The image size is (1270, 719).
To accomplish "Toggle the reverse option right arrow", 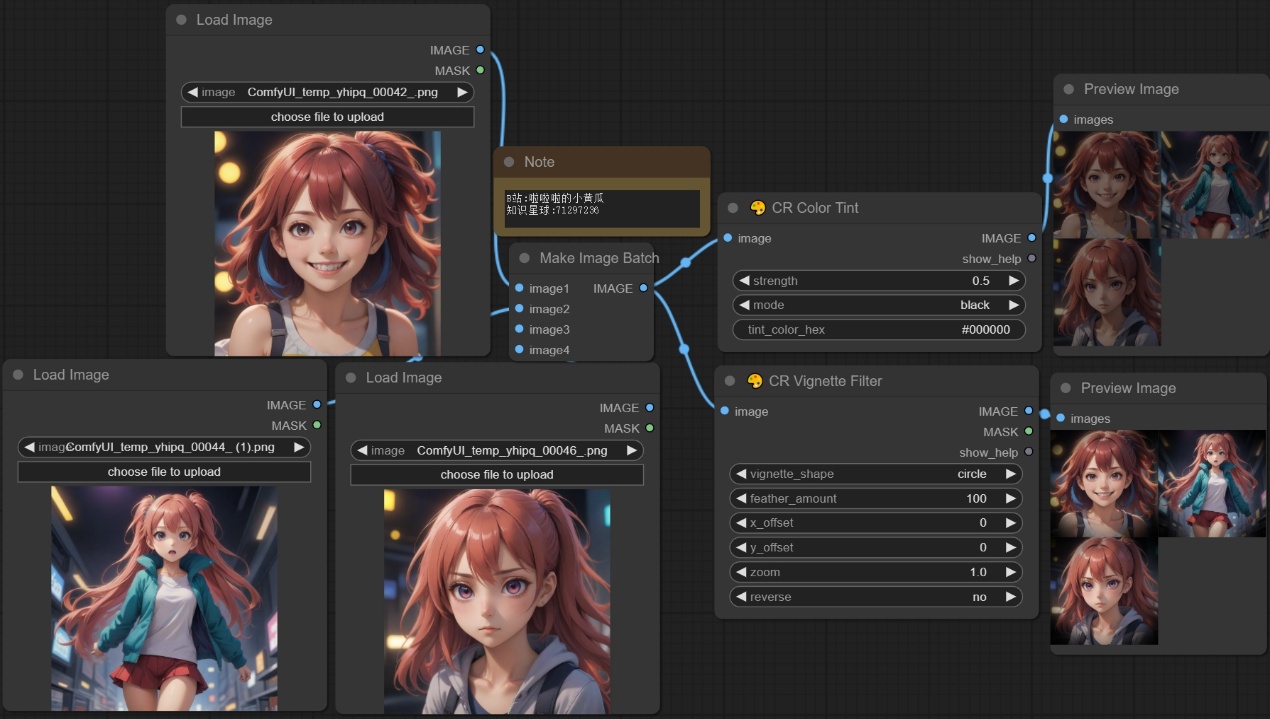I will [x=1012, y=597].
